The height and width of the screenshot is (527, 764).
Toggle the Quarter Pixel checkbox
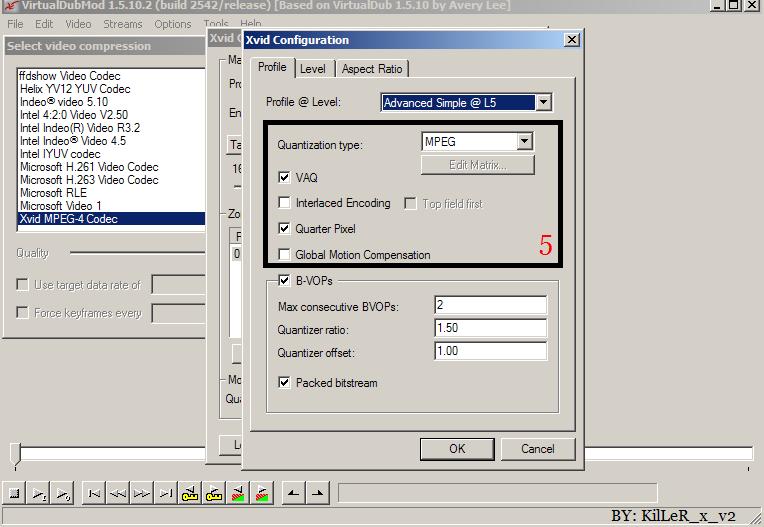tap(284, 228)
